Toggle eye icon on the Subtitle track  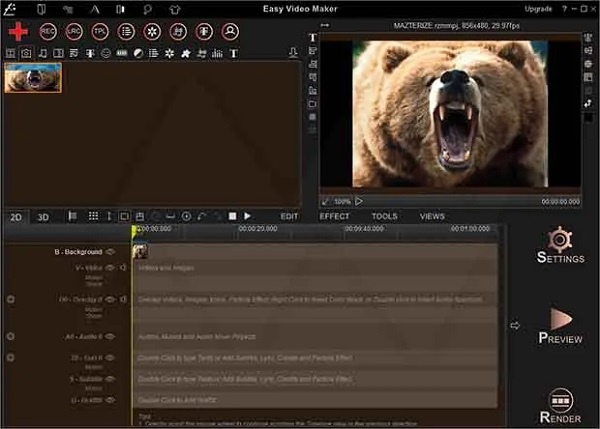pyautogui.click(x=110, y=378)
